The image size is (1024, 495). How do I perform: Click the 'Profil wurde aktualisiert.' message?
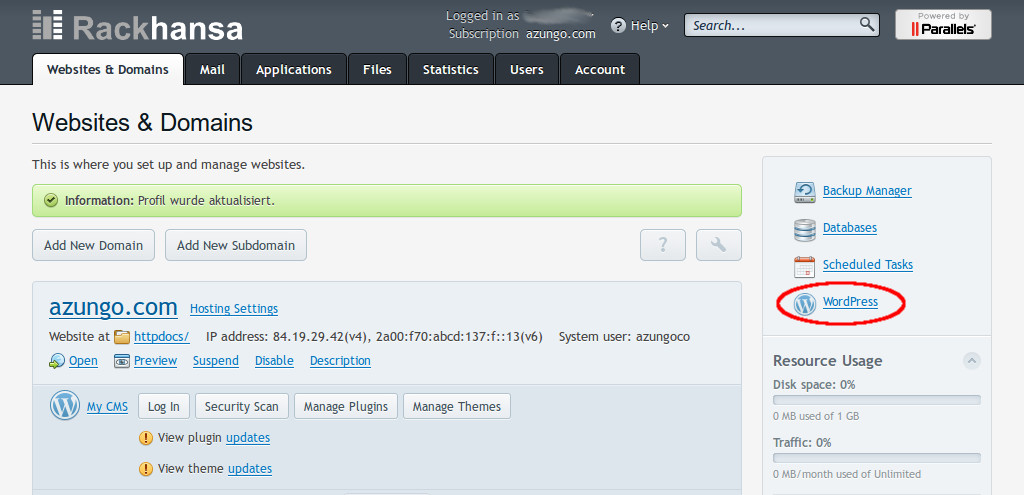pyautogui.click(x=206, y=200)
